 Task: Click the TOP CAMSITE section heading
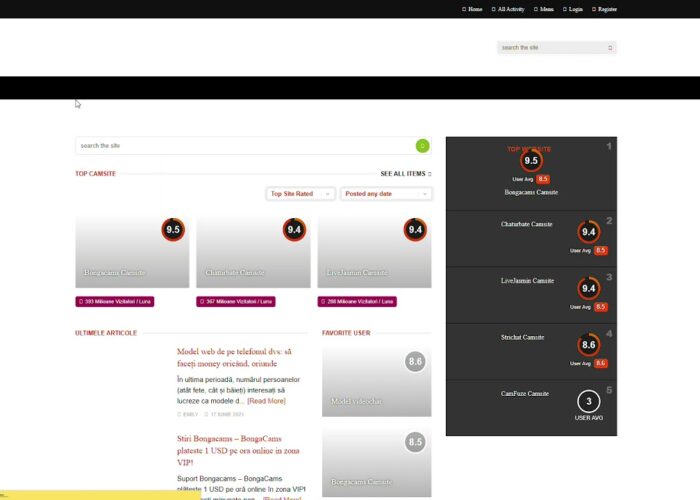click(x=96, y=174)
